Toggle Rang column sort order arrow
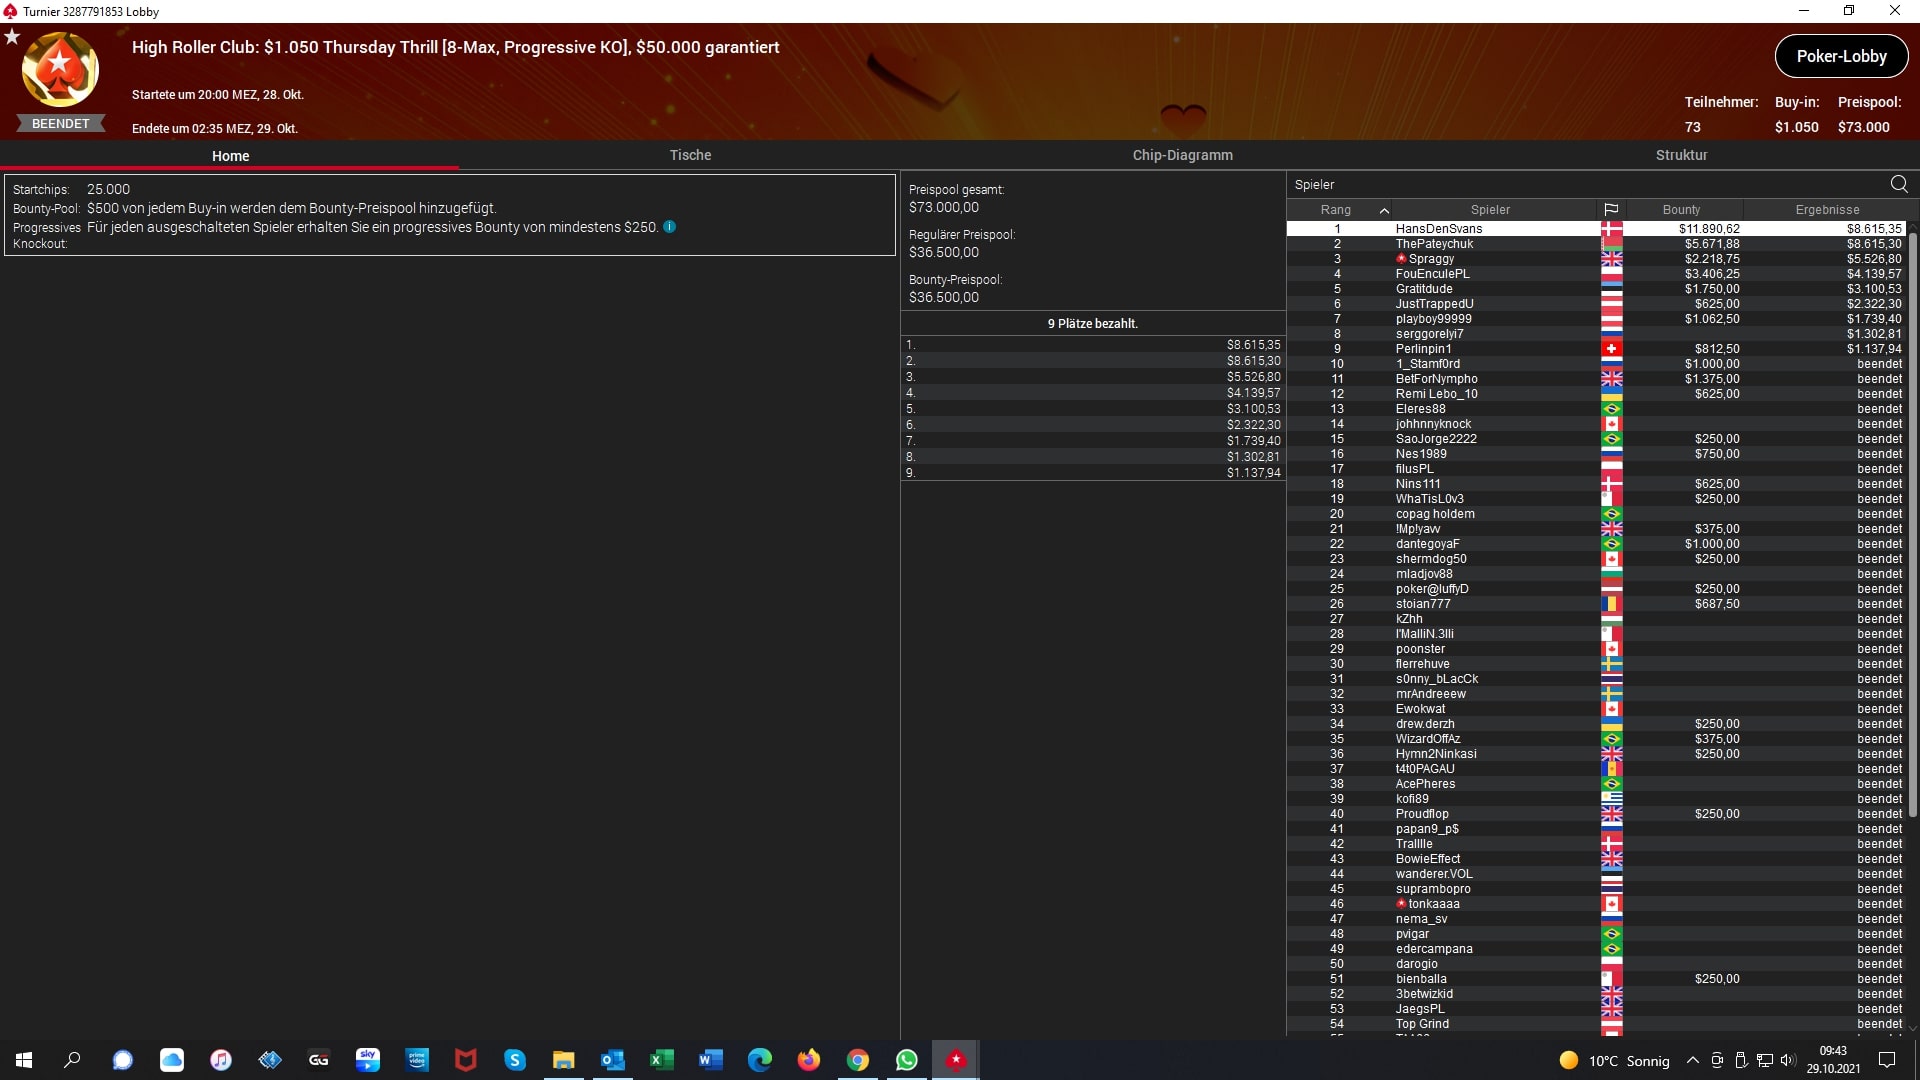This screenshot has height=1080, width=1920. (1384, 210)
